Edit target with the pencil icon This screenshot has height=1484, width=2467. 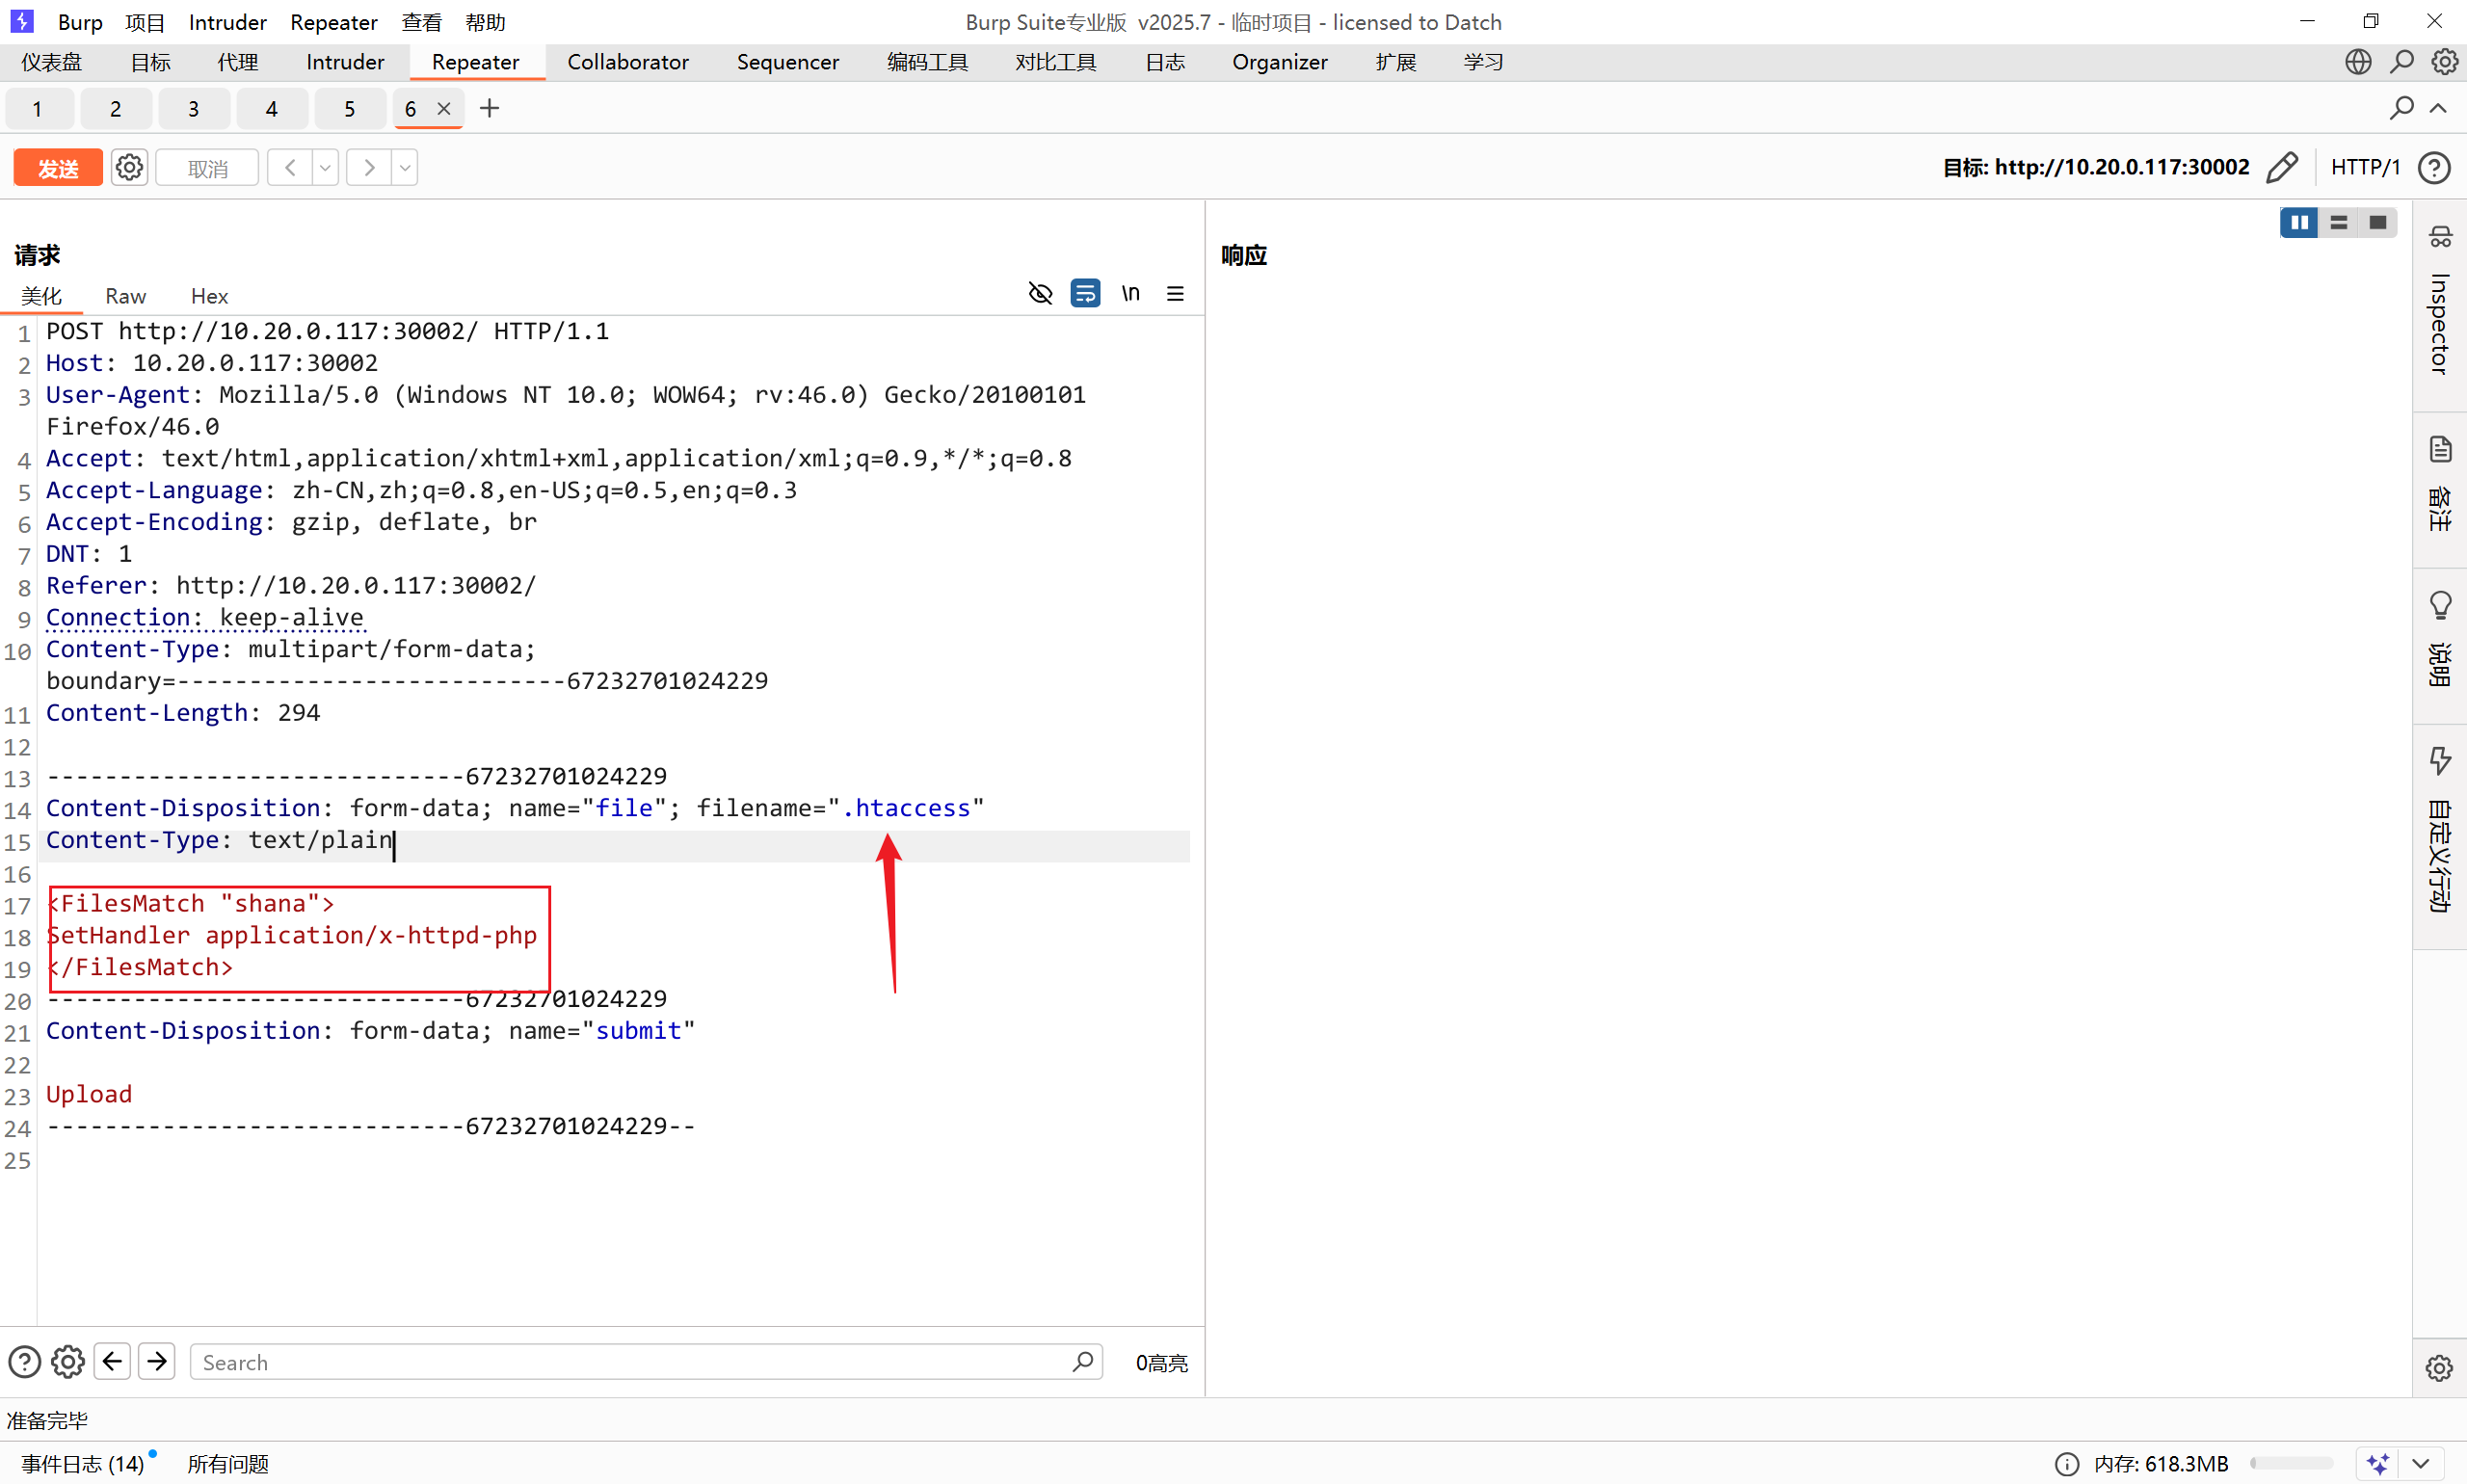coord(2281,167)
